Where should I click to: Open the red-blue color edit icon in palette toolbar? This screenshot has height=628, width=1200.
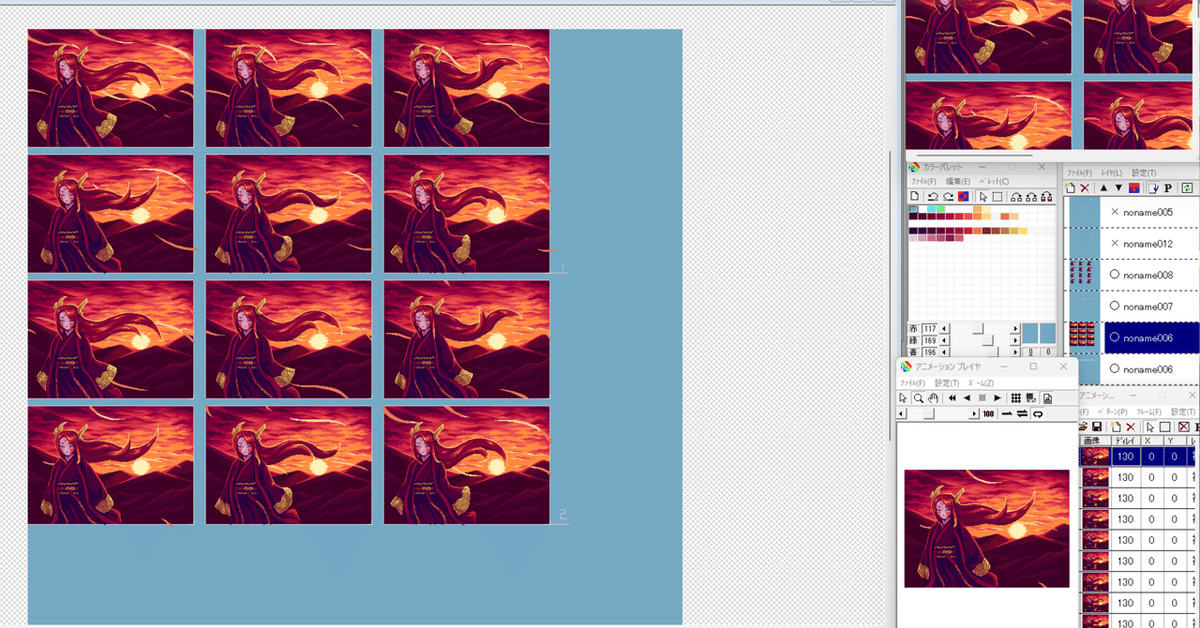coord(964,197)
